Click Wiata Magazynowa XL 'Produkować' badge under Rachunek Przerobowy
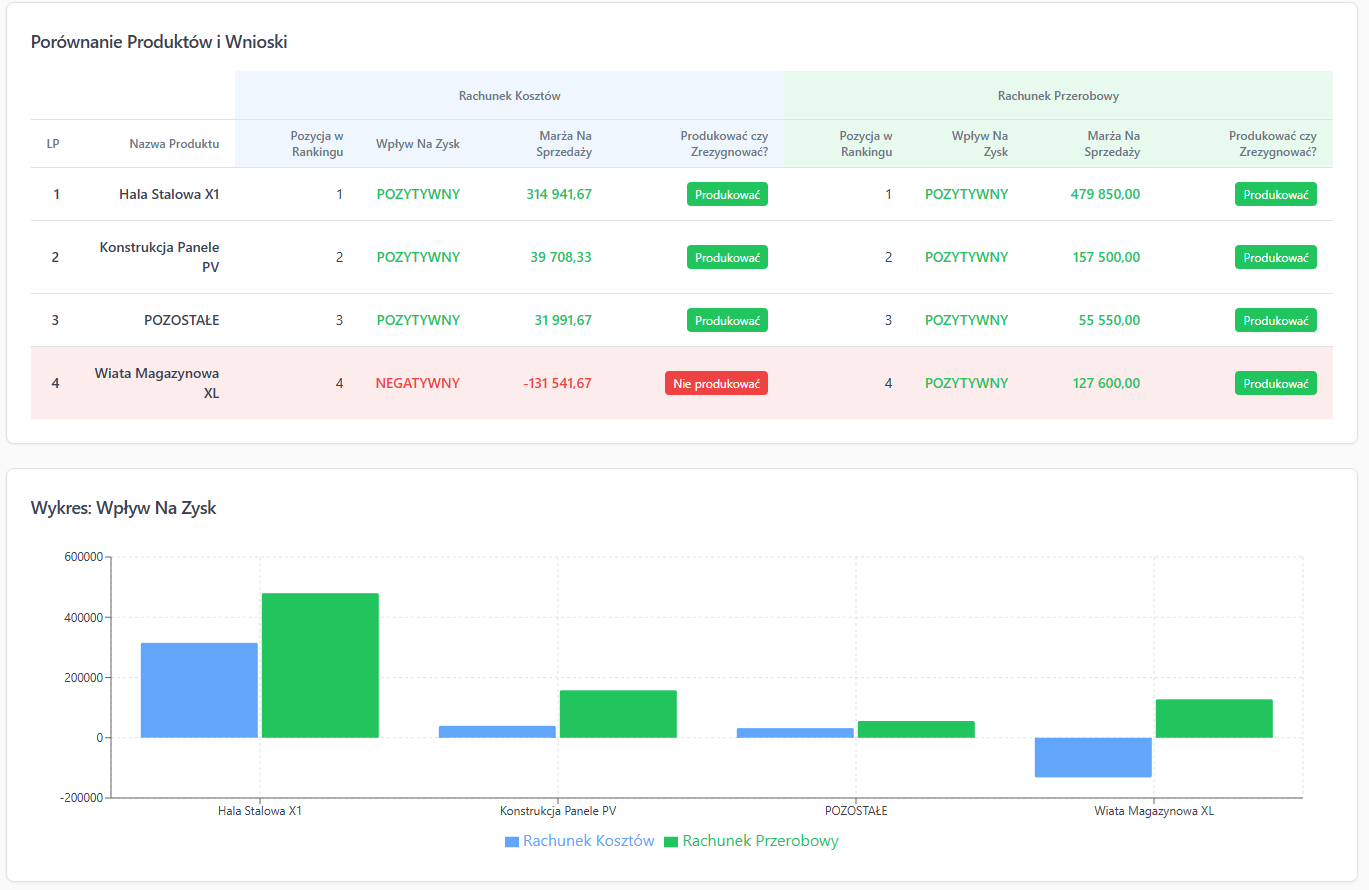The width and height of the screenshot is (1369, 890). pos(1275,383)
